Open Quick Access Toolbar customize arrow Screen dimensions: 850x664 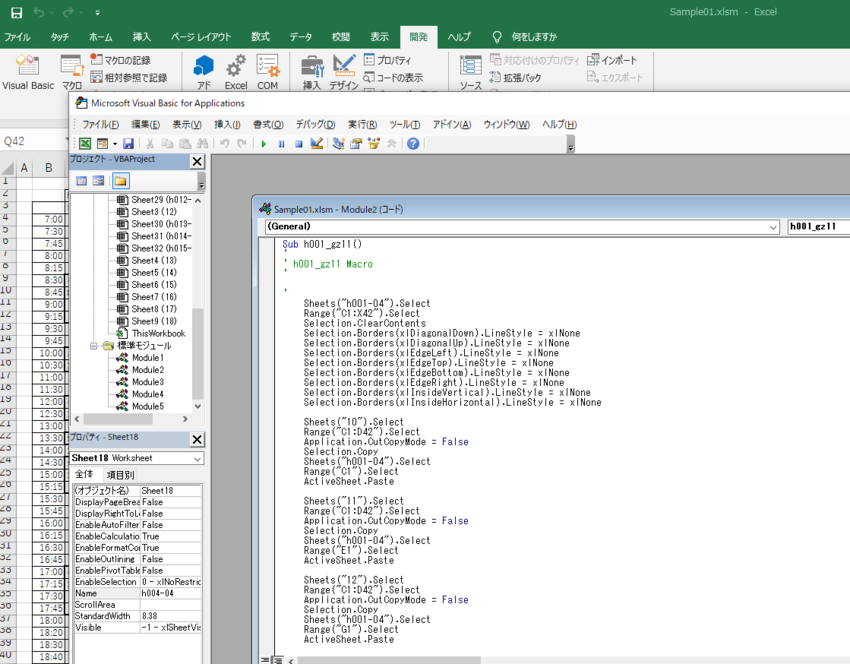coord(98,12)
